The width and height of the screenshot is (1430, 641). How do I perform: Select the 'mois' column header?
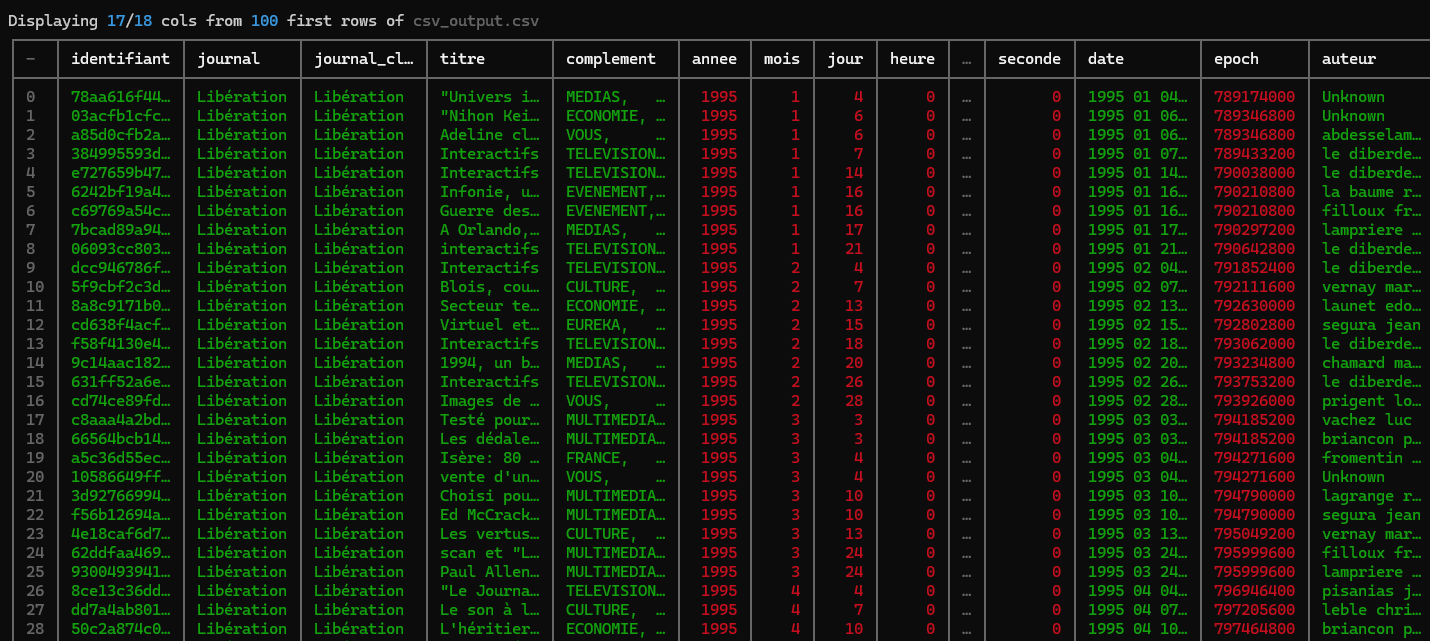pos(781,59)
